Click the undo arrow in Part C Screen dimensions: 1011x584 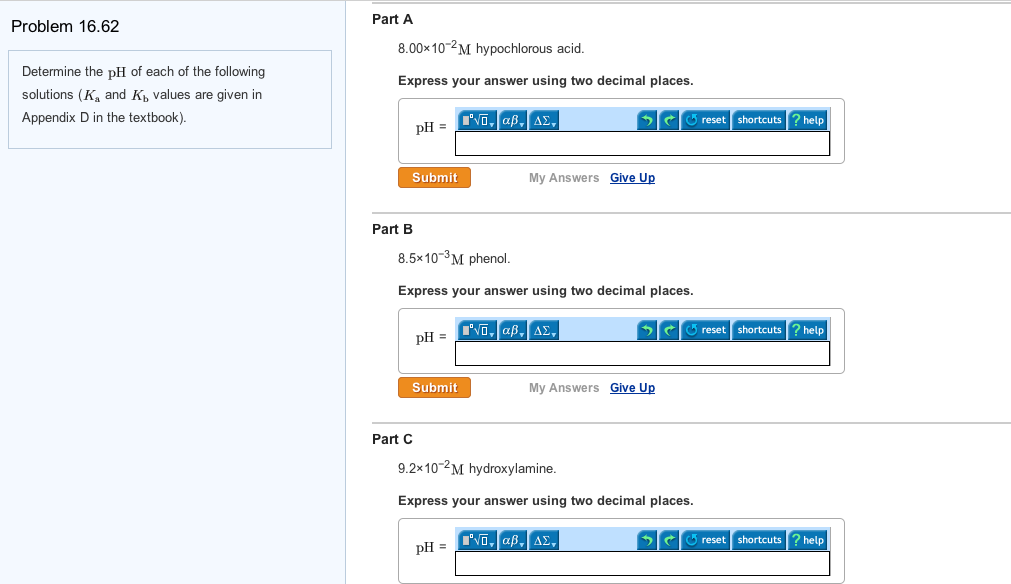coord(646,539)
